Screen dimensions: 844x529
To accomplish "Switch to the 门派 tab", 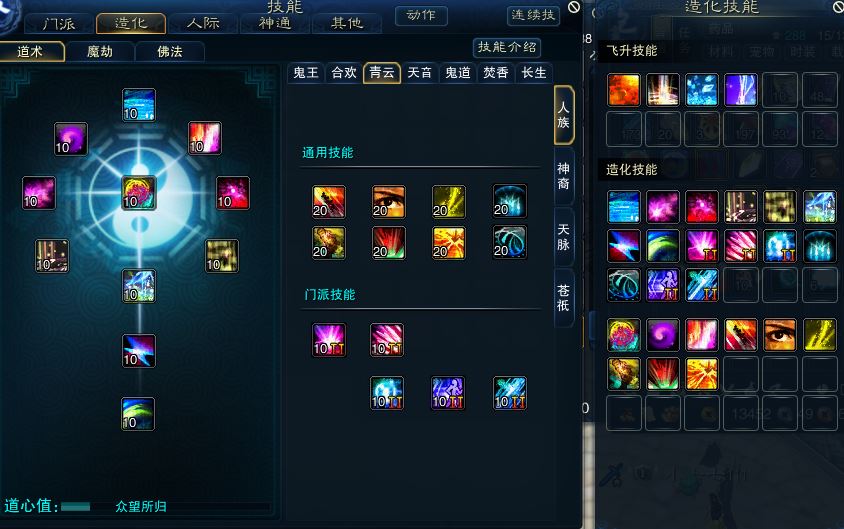I will click(59, 23).
